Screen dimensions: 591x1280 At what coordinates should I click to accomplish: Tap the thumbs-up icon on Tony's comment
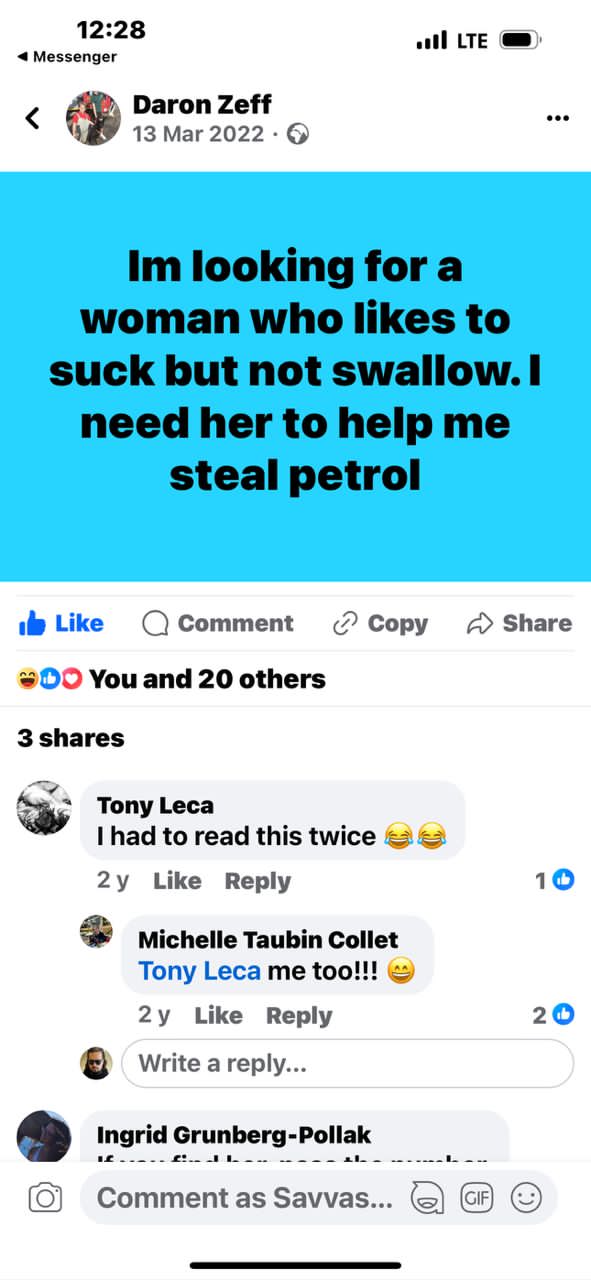[564, 880]
